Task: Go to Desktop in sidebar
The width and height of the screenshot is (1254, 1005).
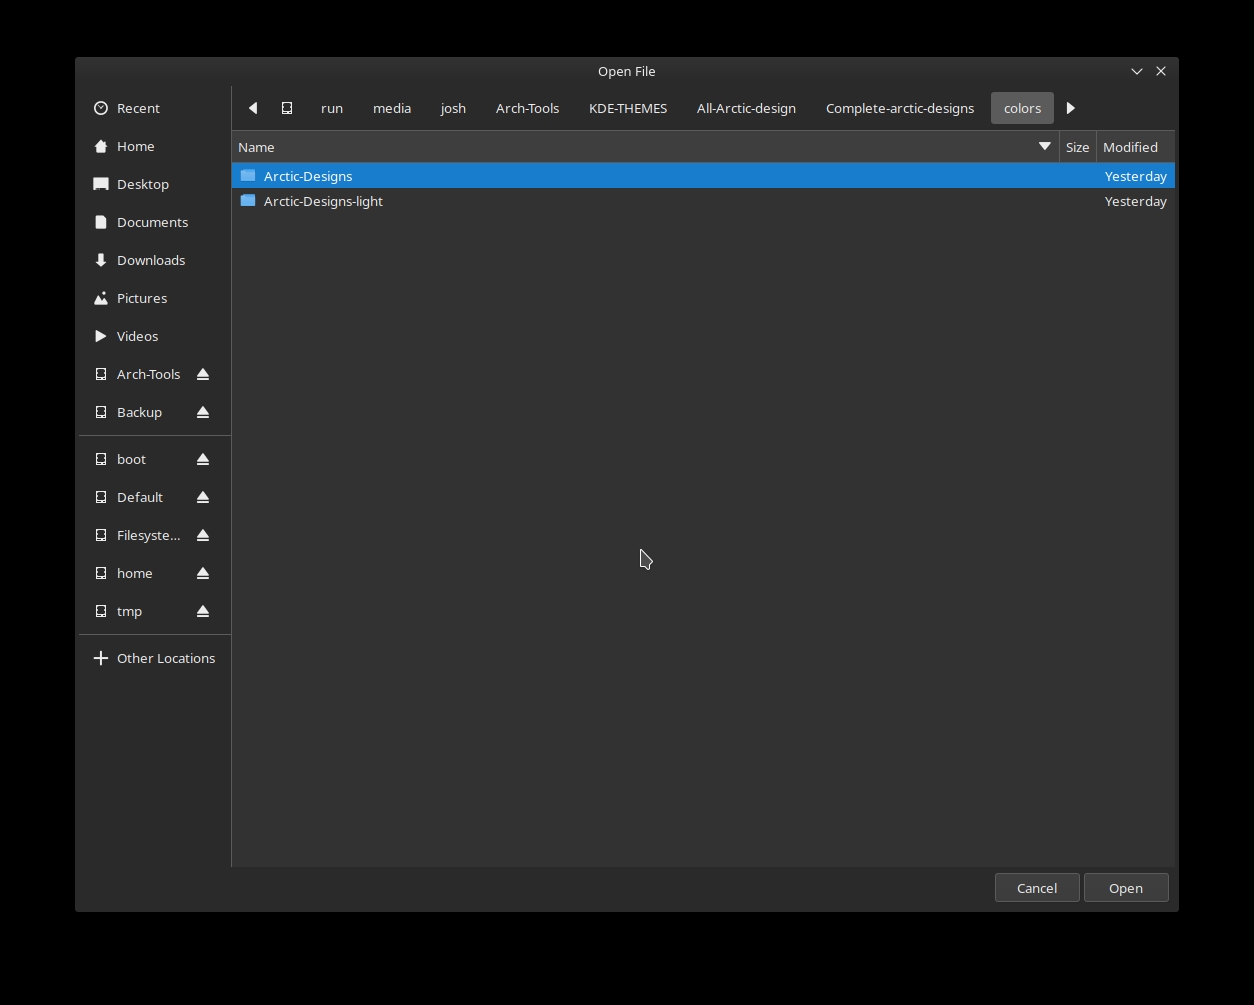Action: pos(155,184)
